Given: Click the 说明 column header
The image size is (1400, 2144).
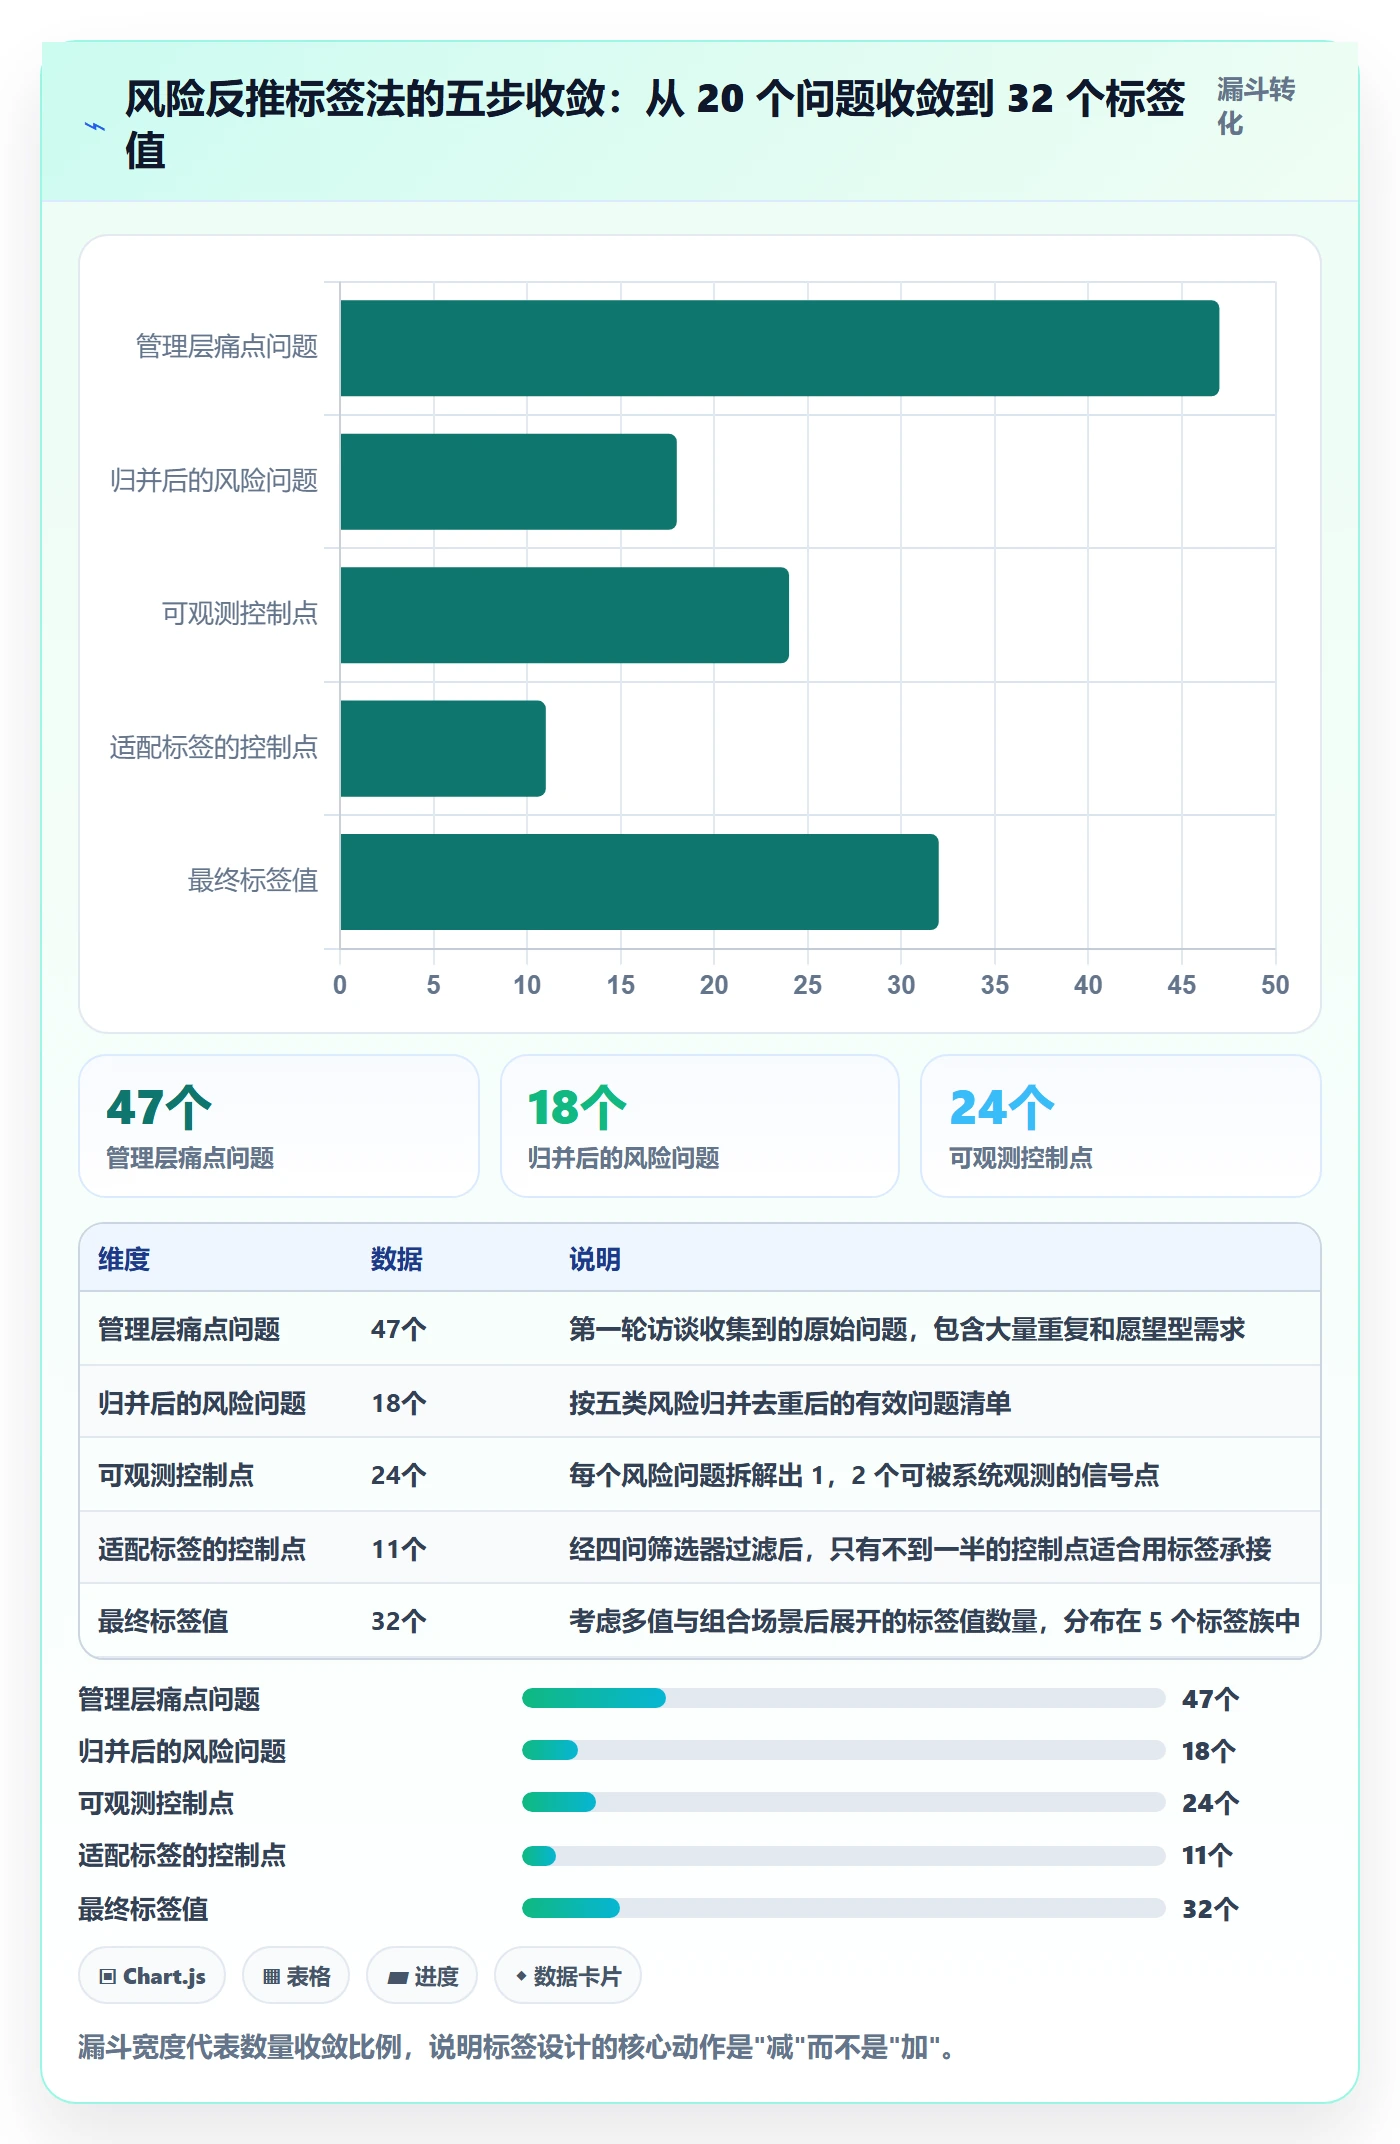Looking at the screenshot, I should pos(595,1259).
